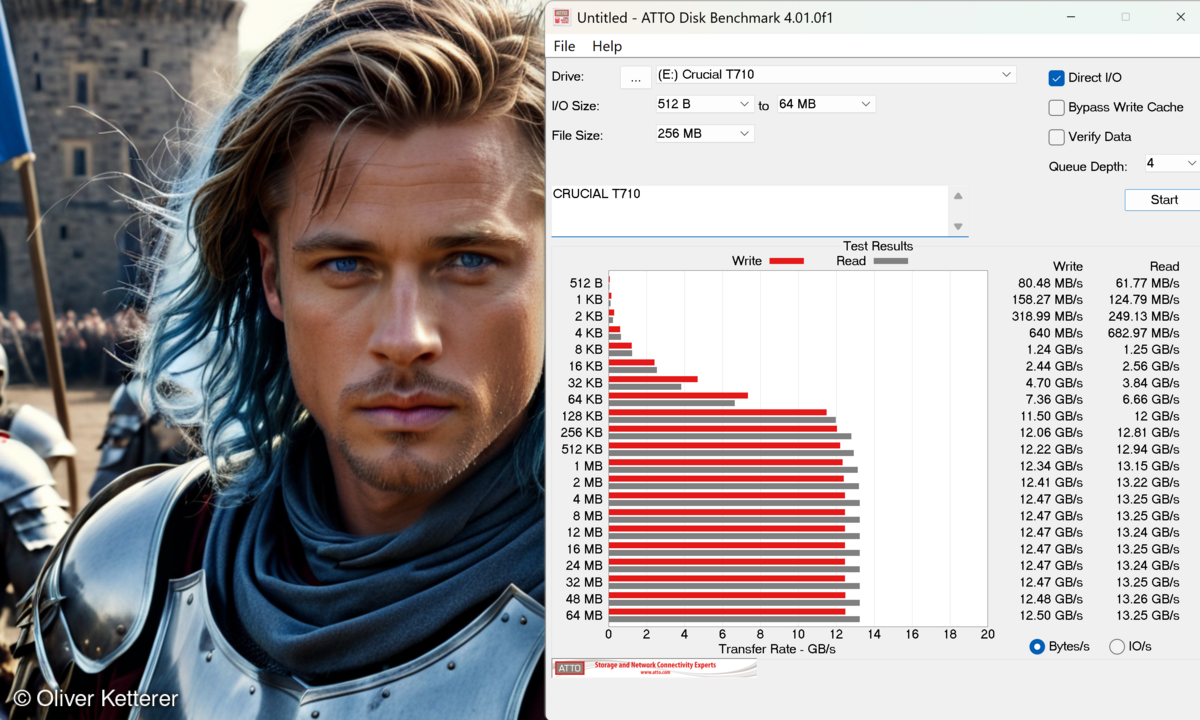Click the read value "124.79 MB/s"
This screenshot has height=720, width=1200.
(1144, 300)
